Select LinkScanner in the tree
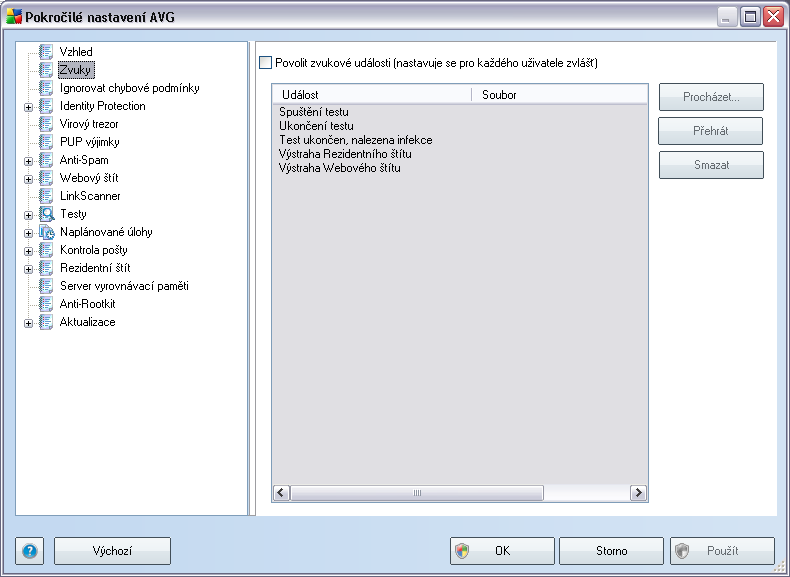 pos(90,196)
